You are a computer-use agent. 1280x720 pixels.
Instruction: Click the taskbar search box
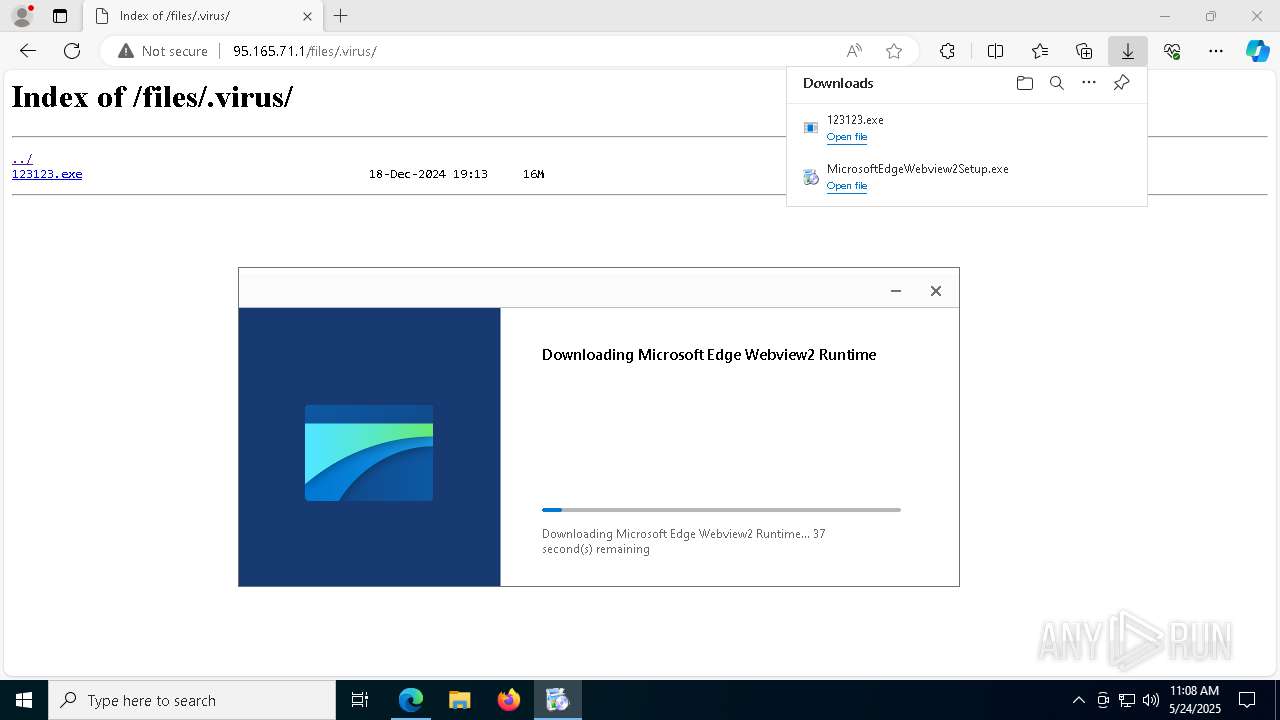(x=192, y=700)
